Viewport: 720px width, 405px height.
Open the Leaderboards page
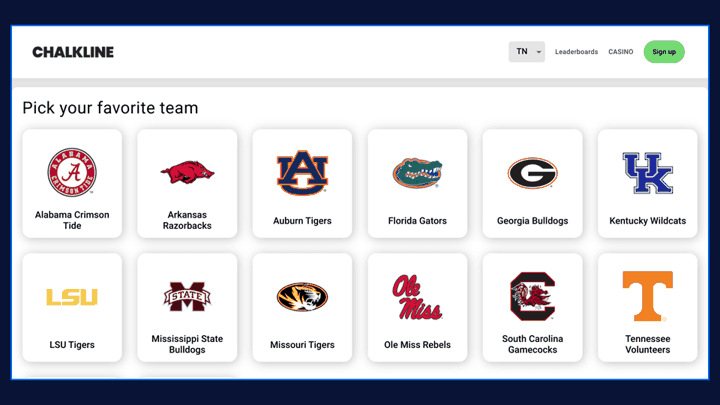coord(576,52)
